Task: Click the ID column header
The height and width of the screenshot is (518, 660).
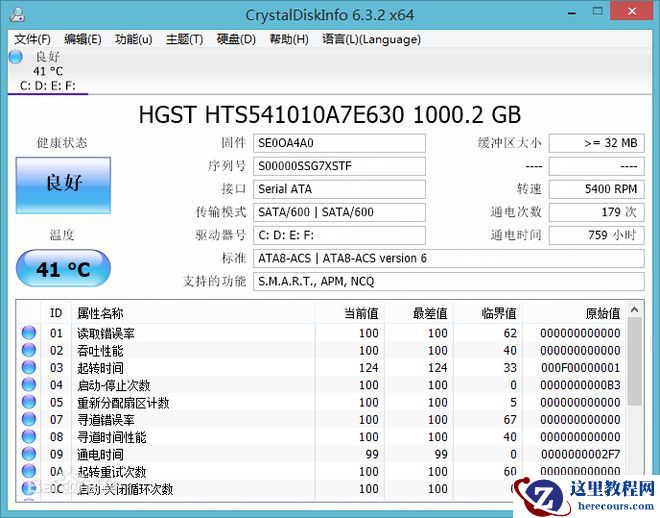Action: (x=56, y=313)
